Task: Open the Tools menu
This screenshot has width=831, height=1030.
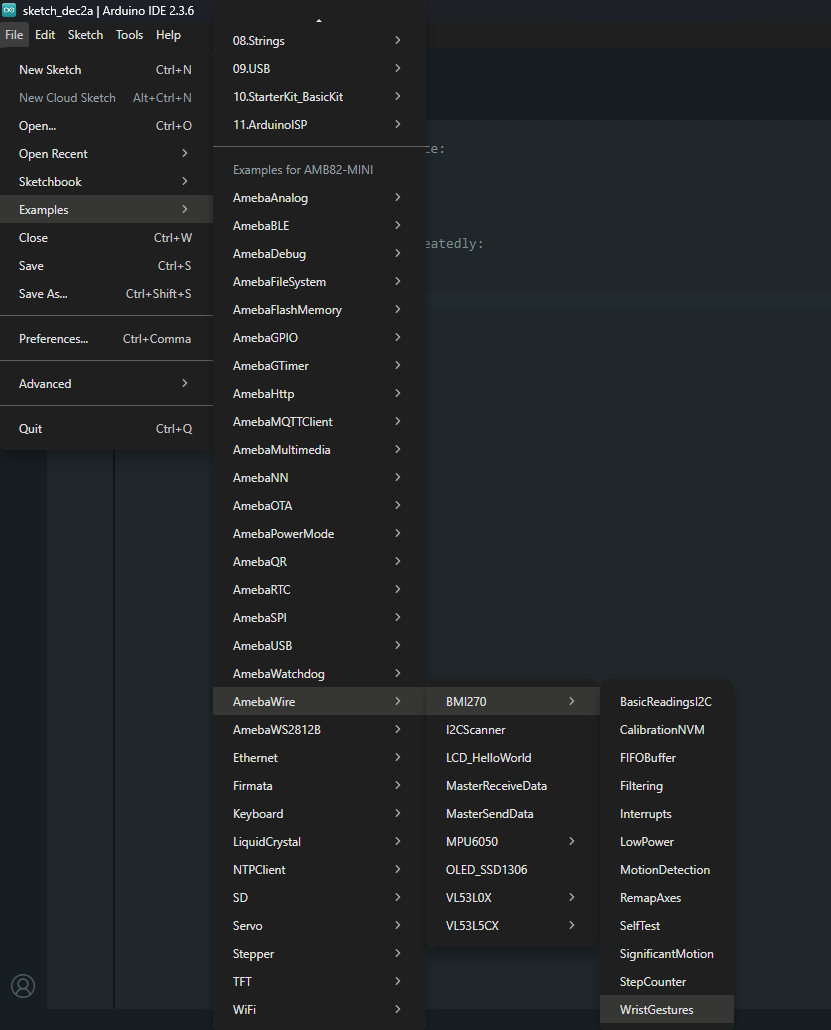Action: click(x=129, y=35)
